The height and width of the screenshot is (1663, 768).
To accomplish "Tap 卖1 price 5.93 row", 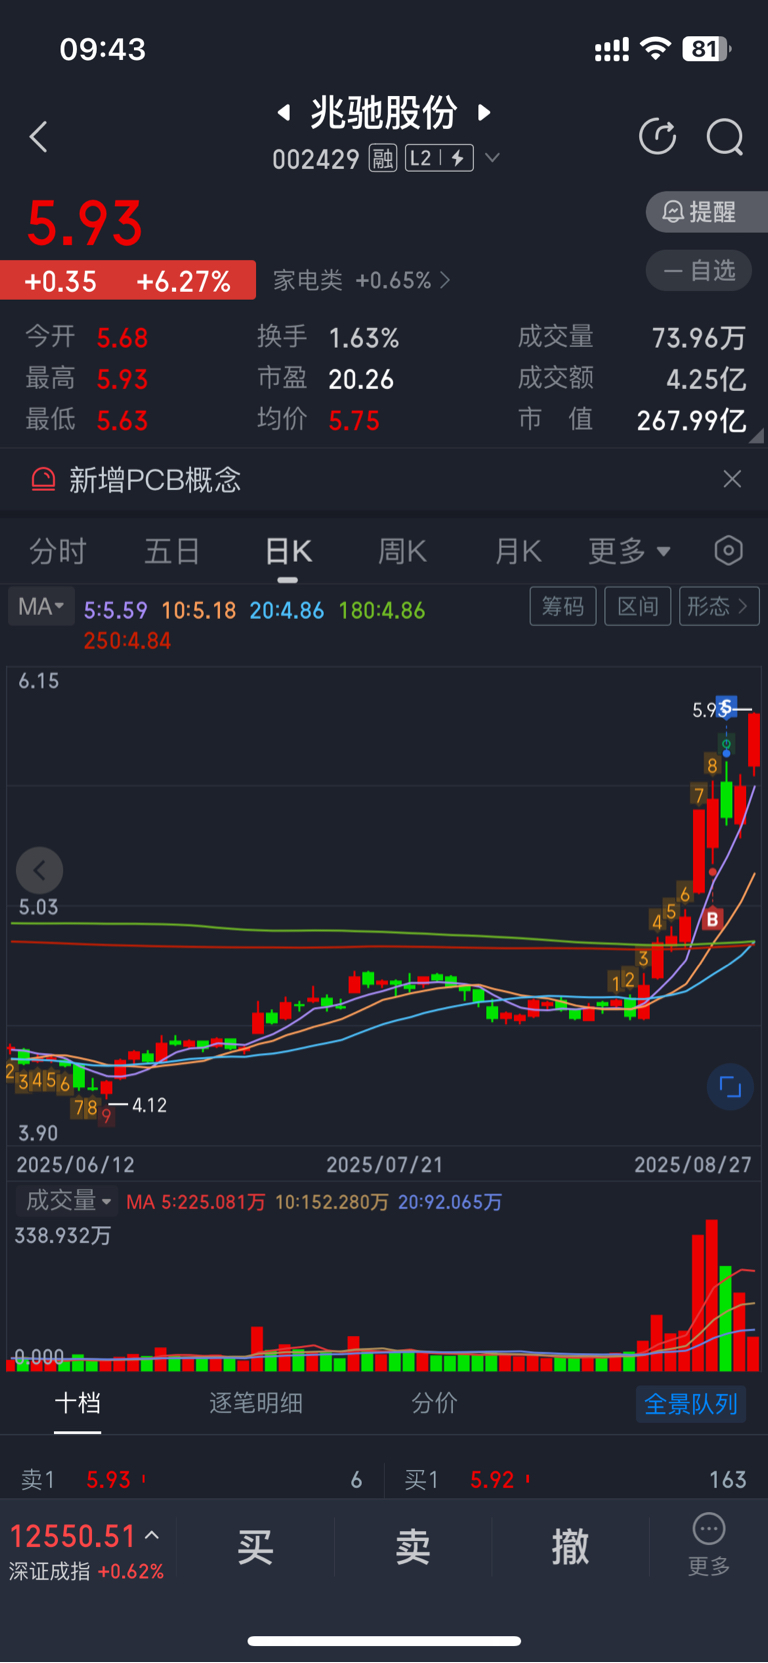I will click(x=192, y=1480).
